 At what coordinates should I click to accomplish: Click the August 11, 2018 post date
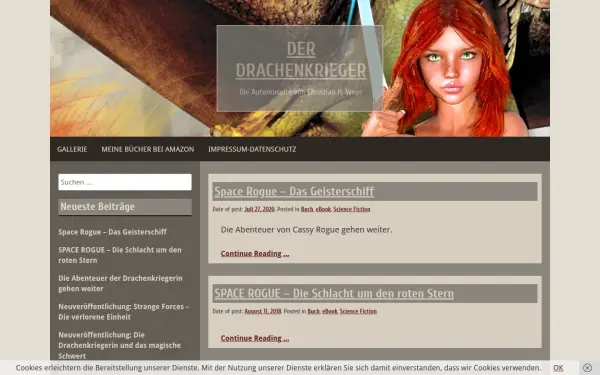click(x=263, y=311)
